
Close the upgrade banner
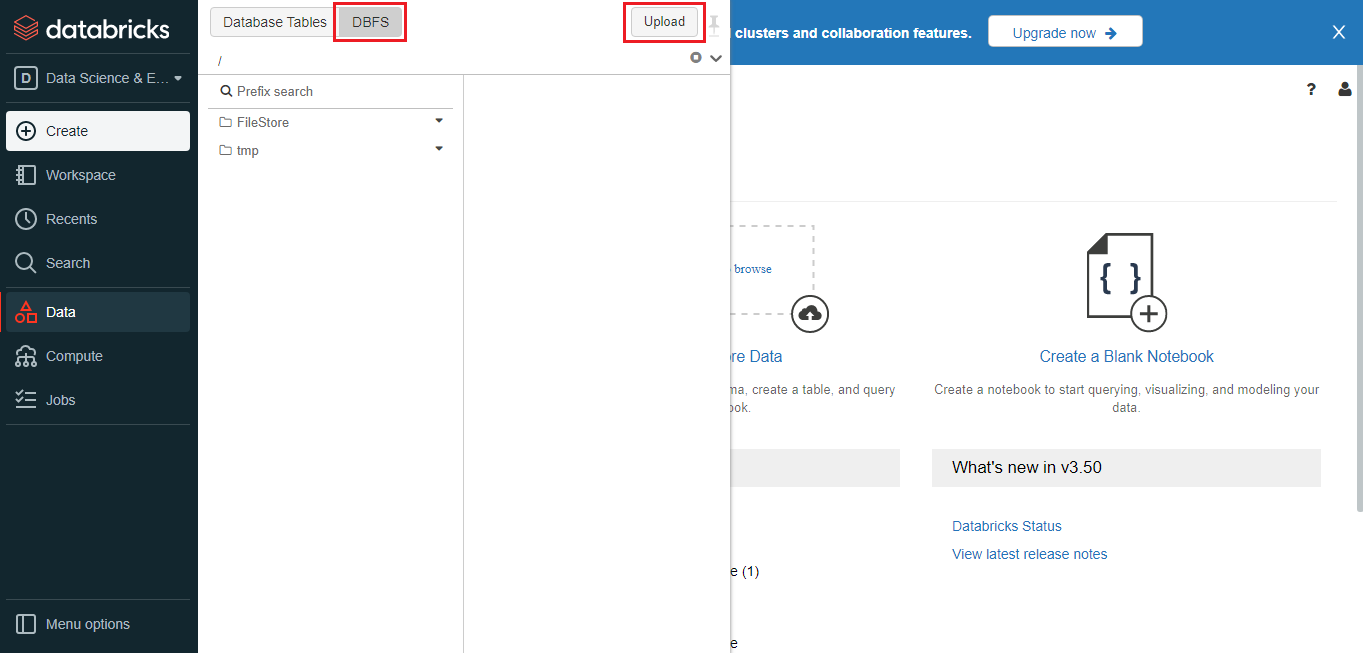click(x=1339, y=32)
